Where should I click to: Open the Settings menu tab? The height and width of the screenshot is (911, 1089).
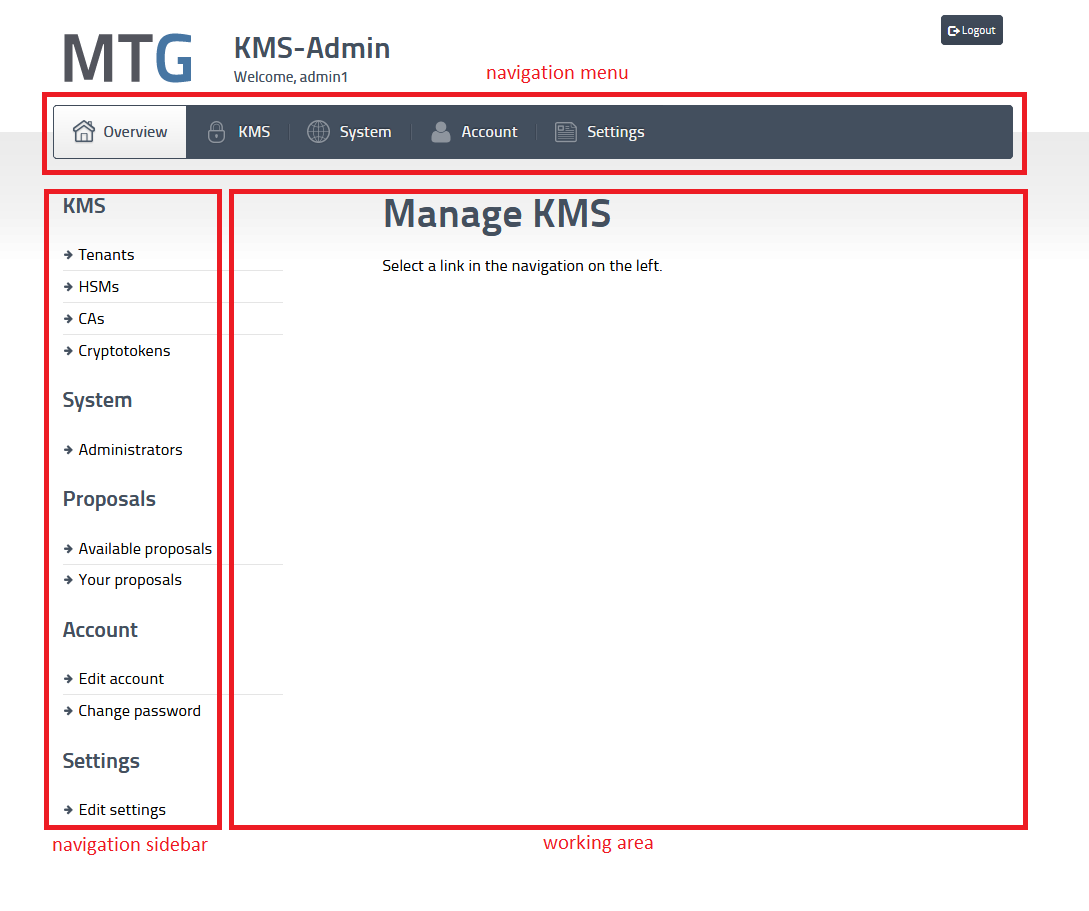tap(615, 132)
